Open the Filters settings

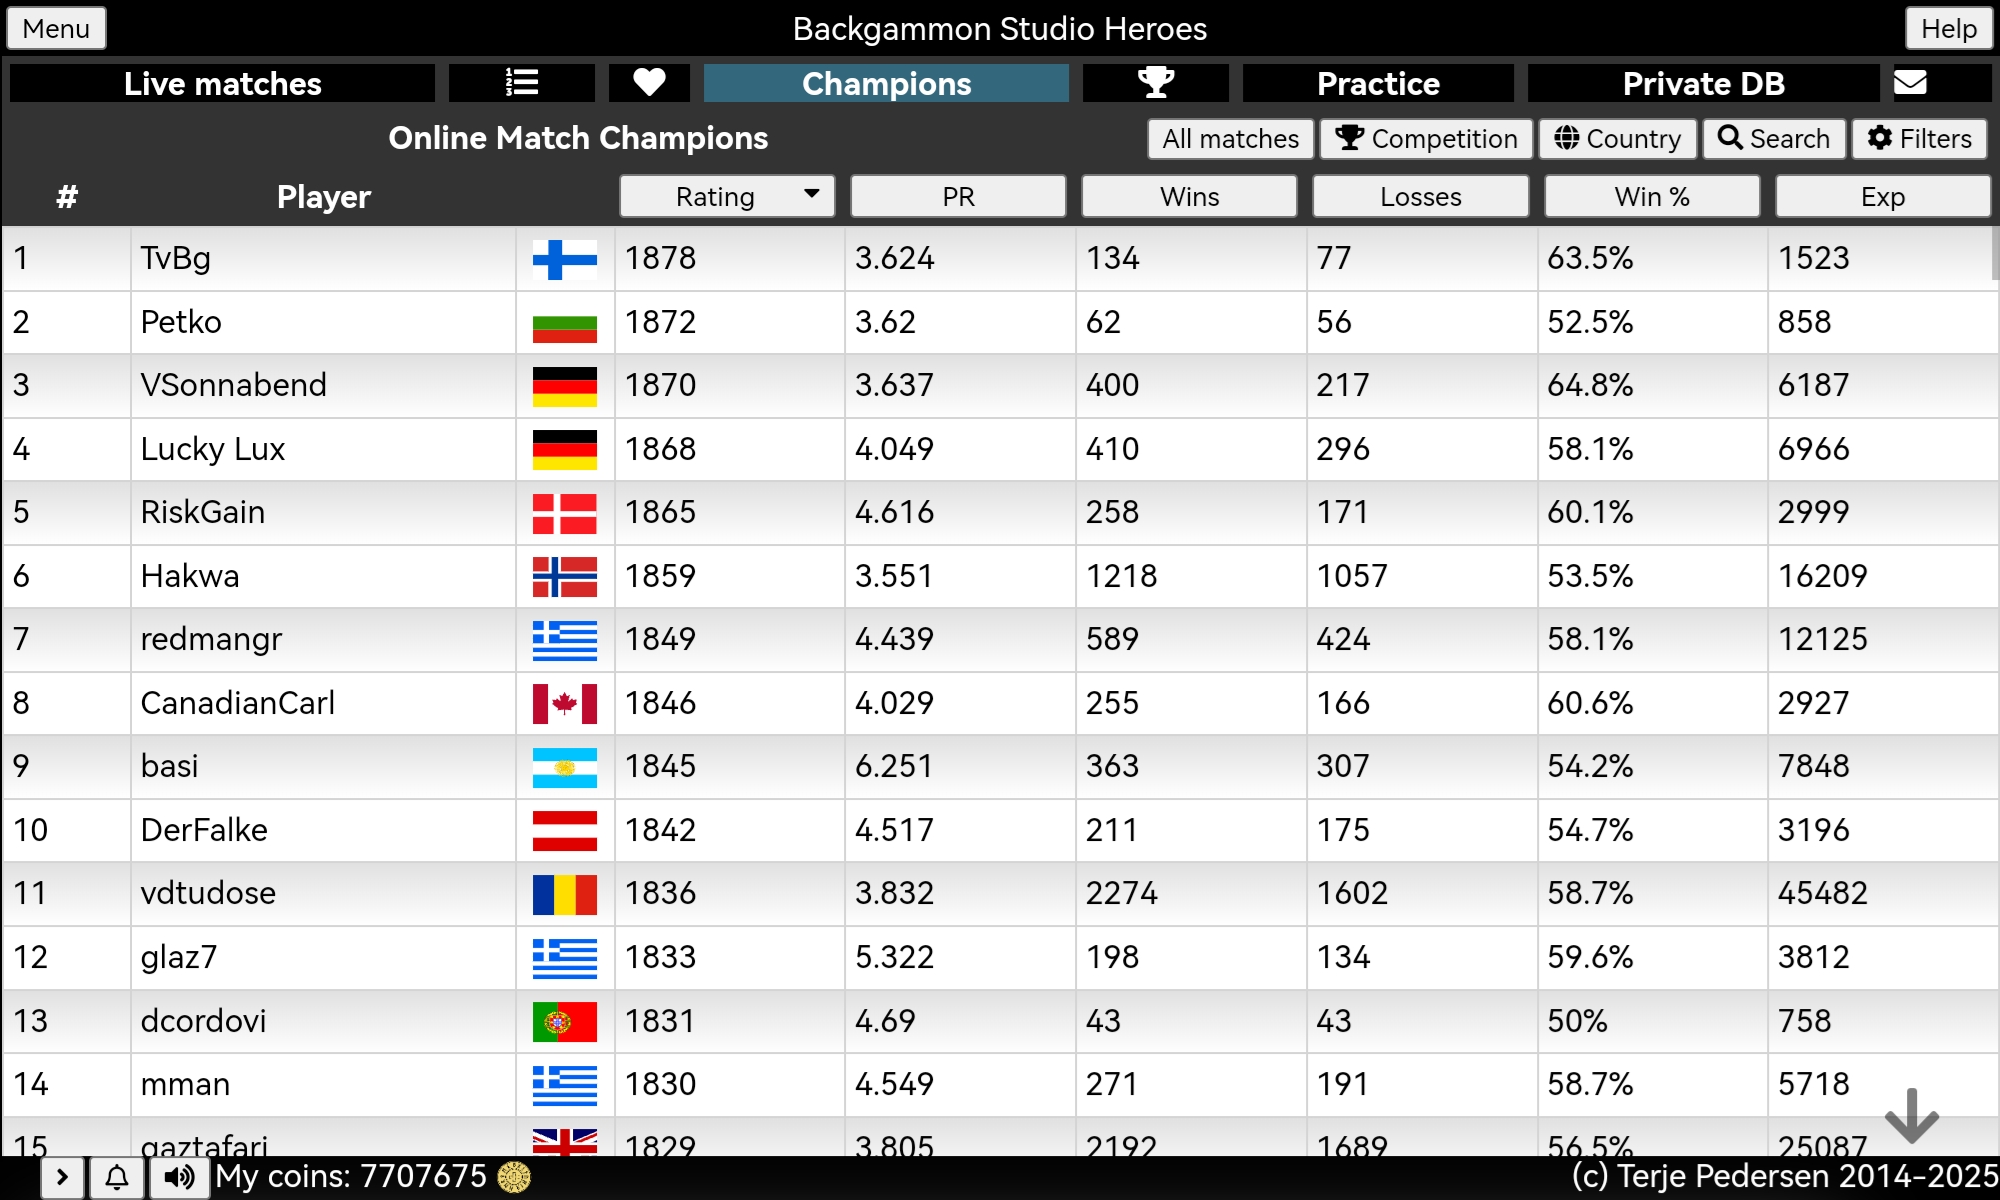1920,138
